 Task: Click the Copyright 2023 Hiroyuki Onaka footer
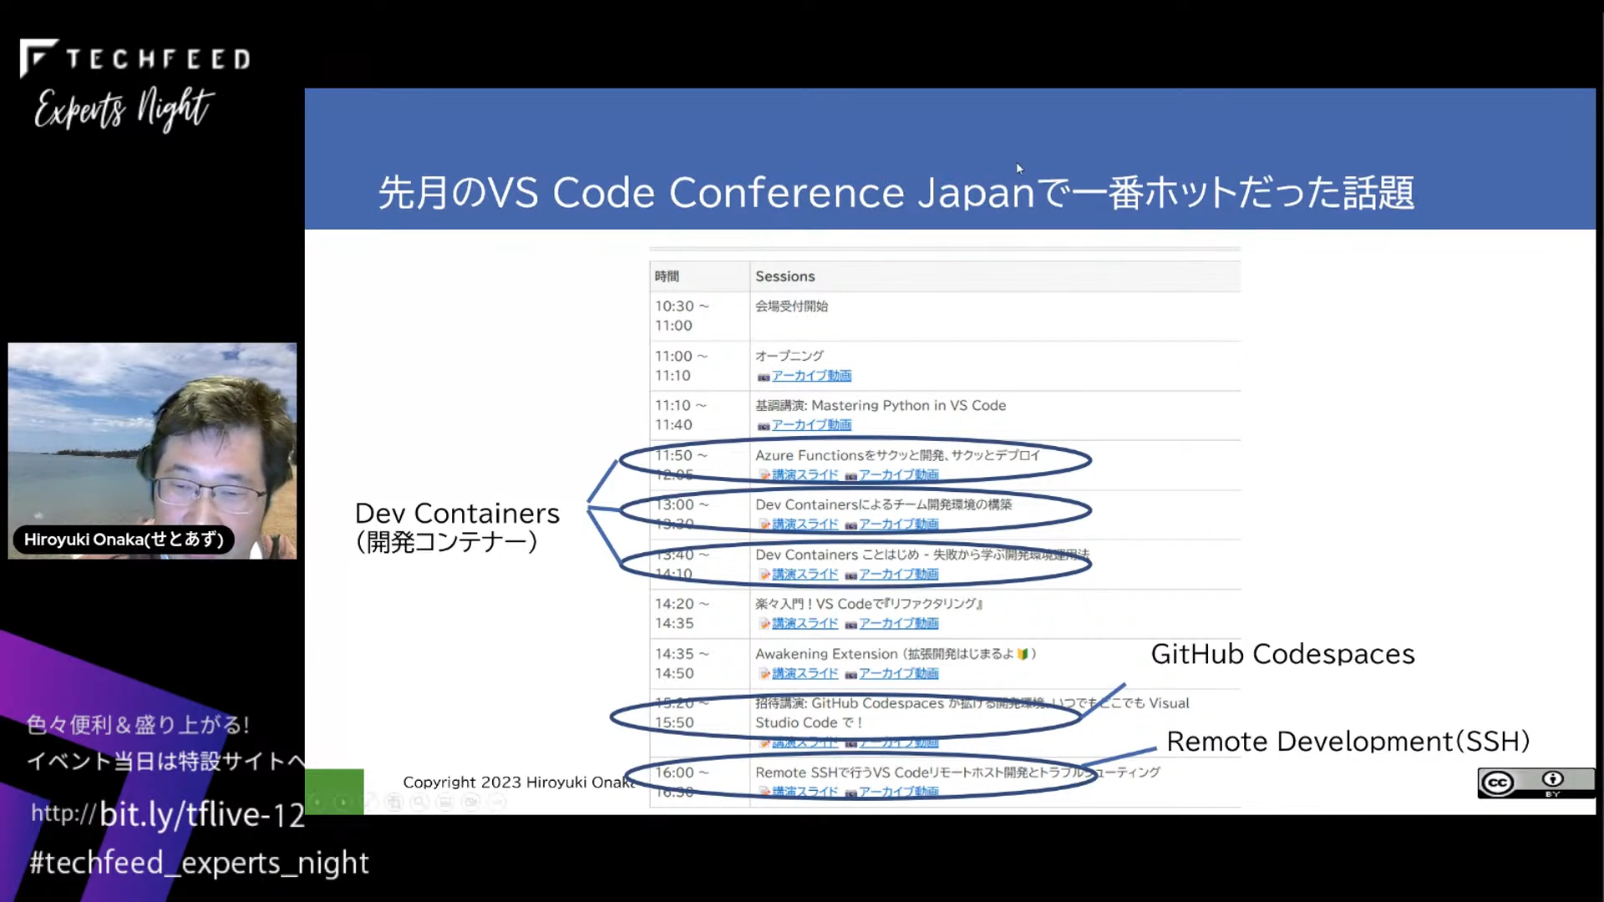tap(519, 782)
